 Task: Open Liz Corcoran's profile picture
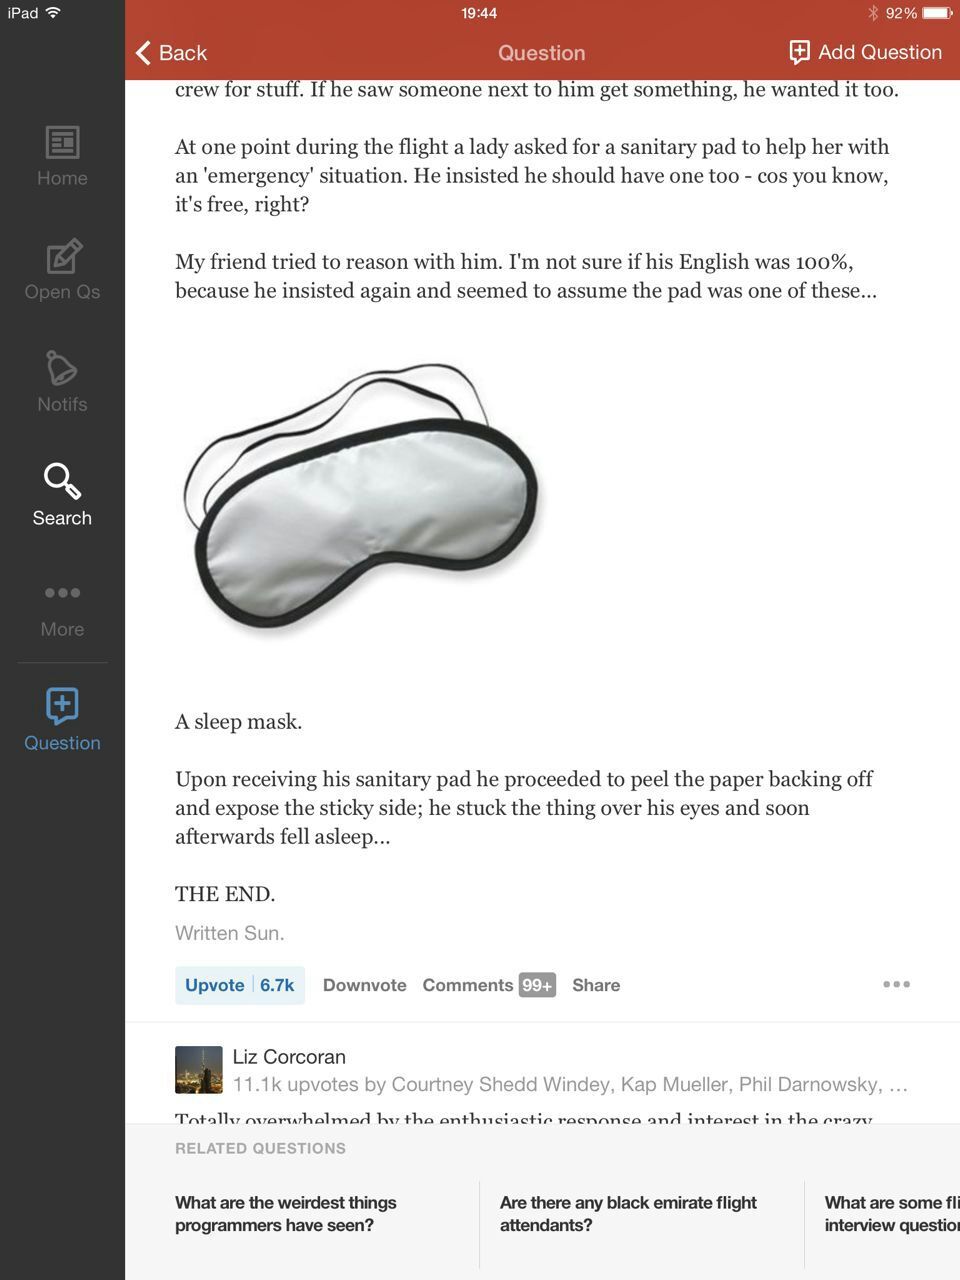pos(198,1070)
